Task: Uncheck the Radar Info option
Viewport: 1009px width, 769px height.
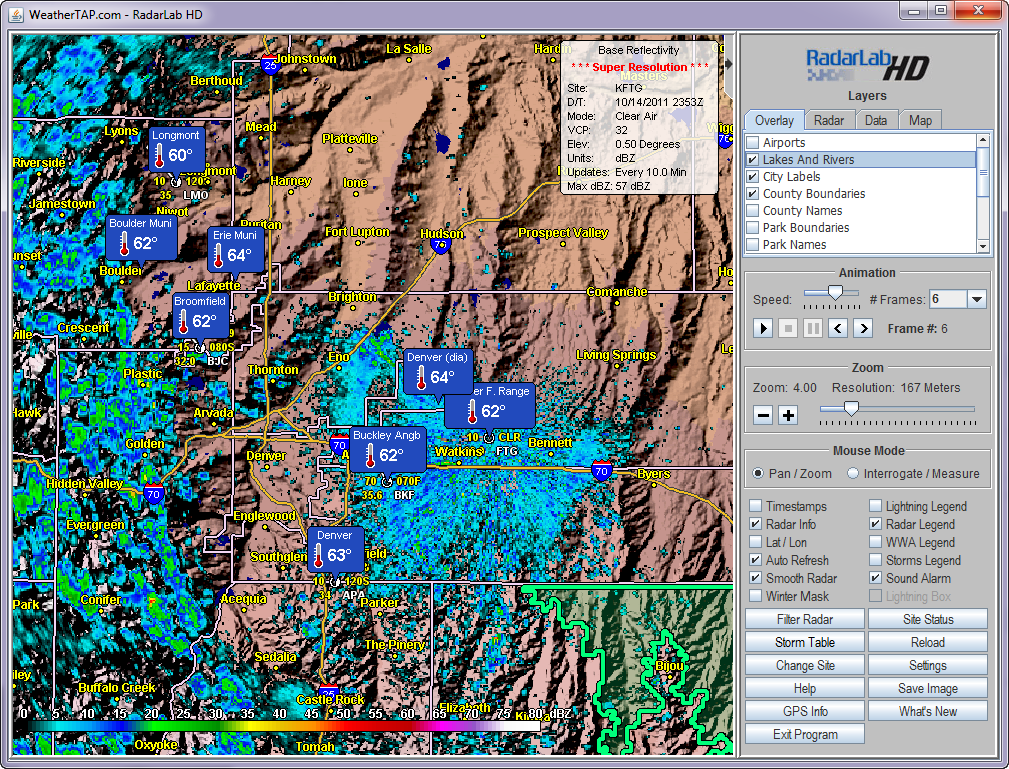Action: pos(755,524)
